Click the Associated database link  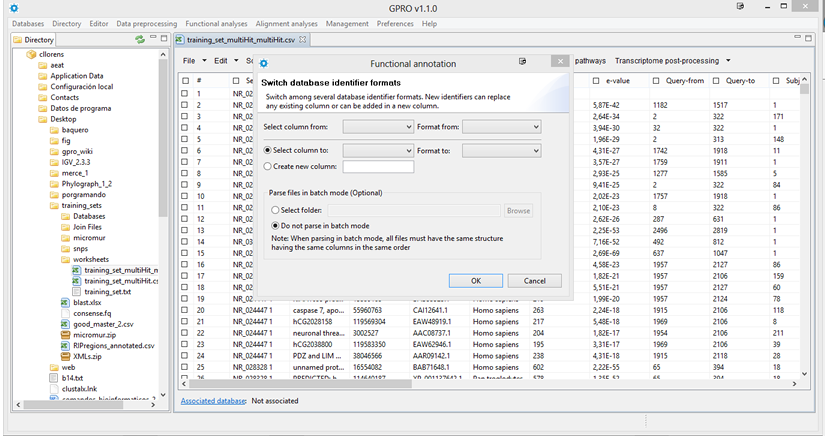(212, 401)
